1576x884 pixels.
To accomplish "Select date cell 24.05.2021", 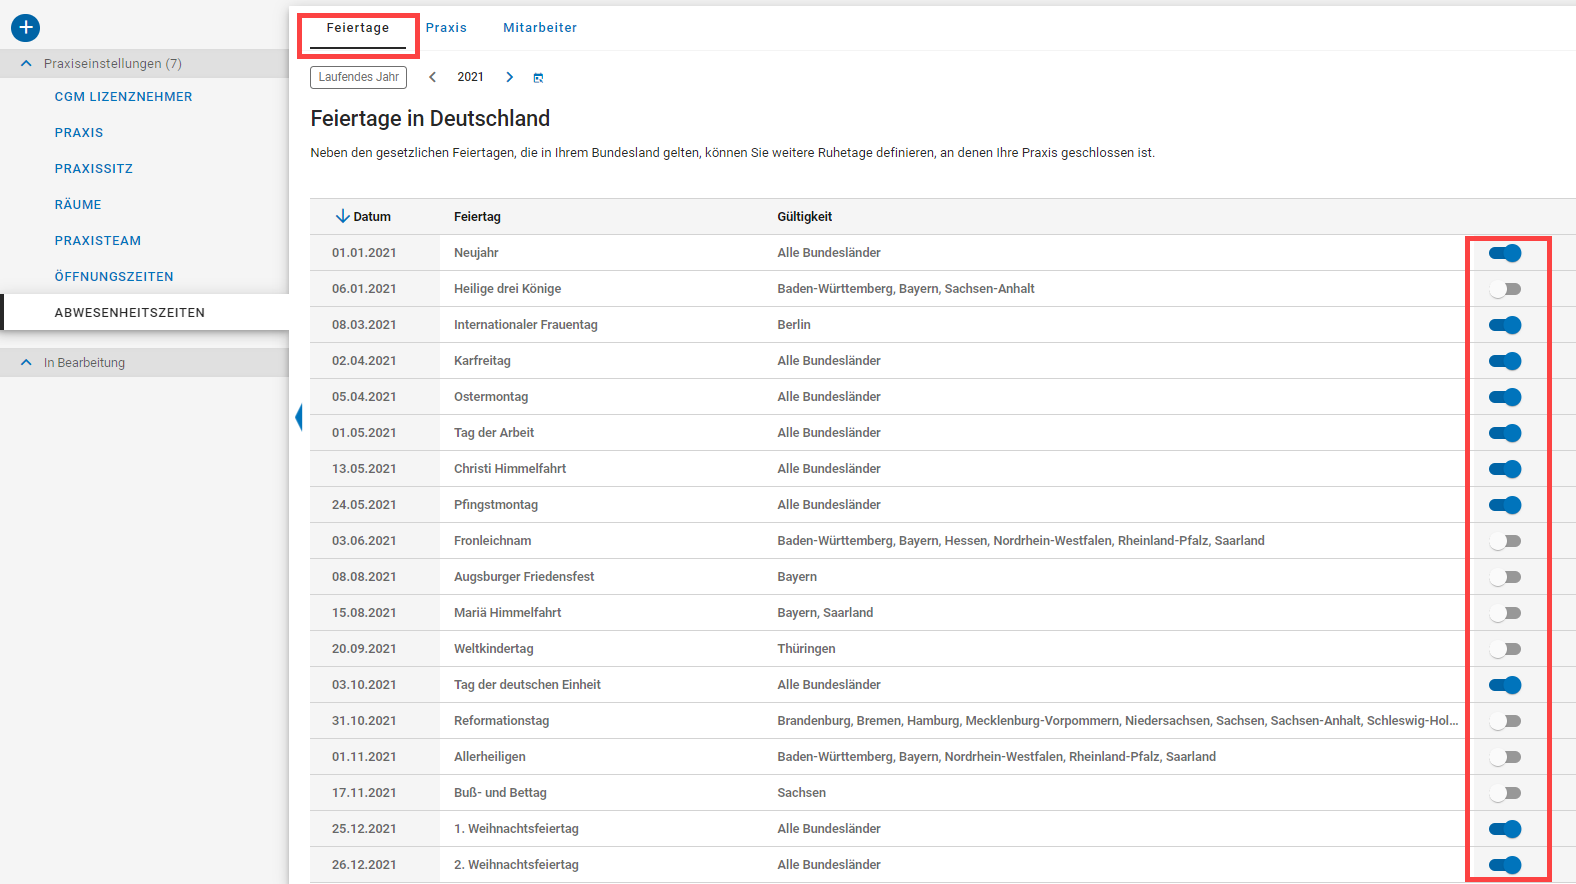I will 364,505.
